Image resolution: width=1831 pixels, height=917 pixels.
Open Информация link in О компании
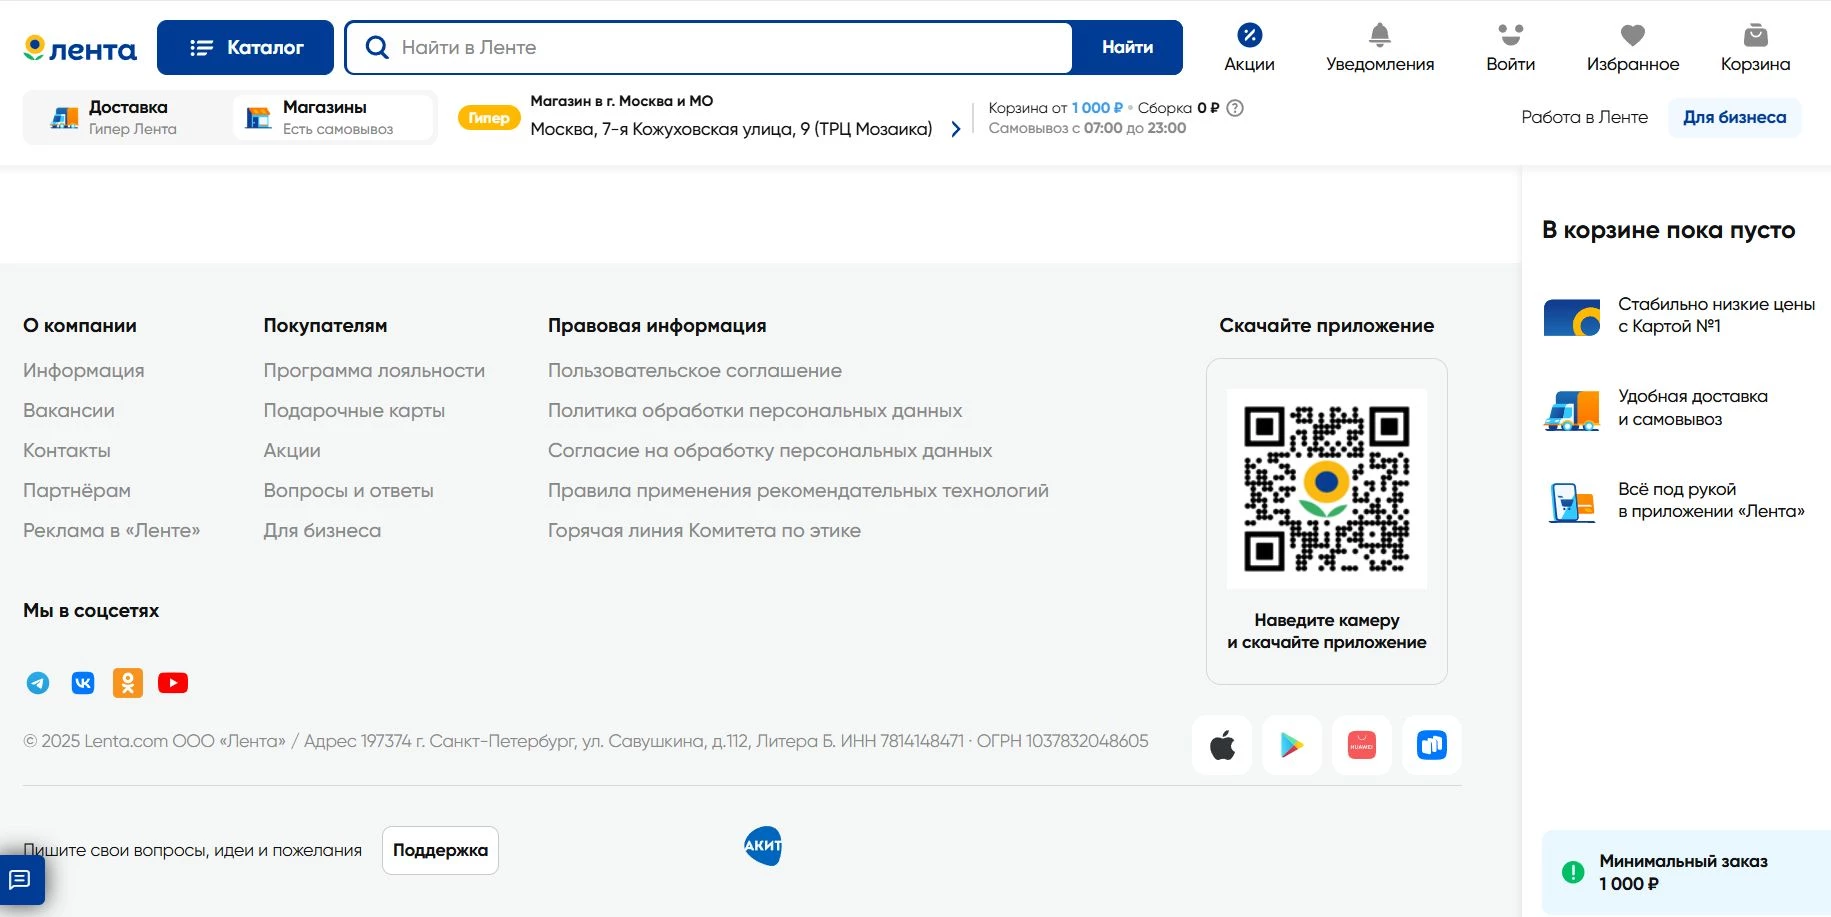[x=84, y=370]
